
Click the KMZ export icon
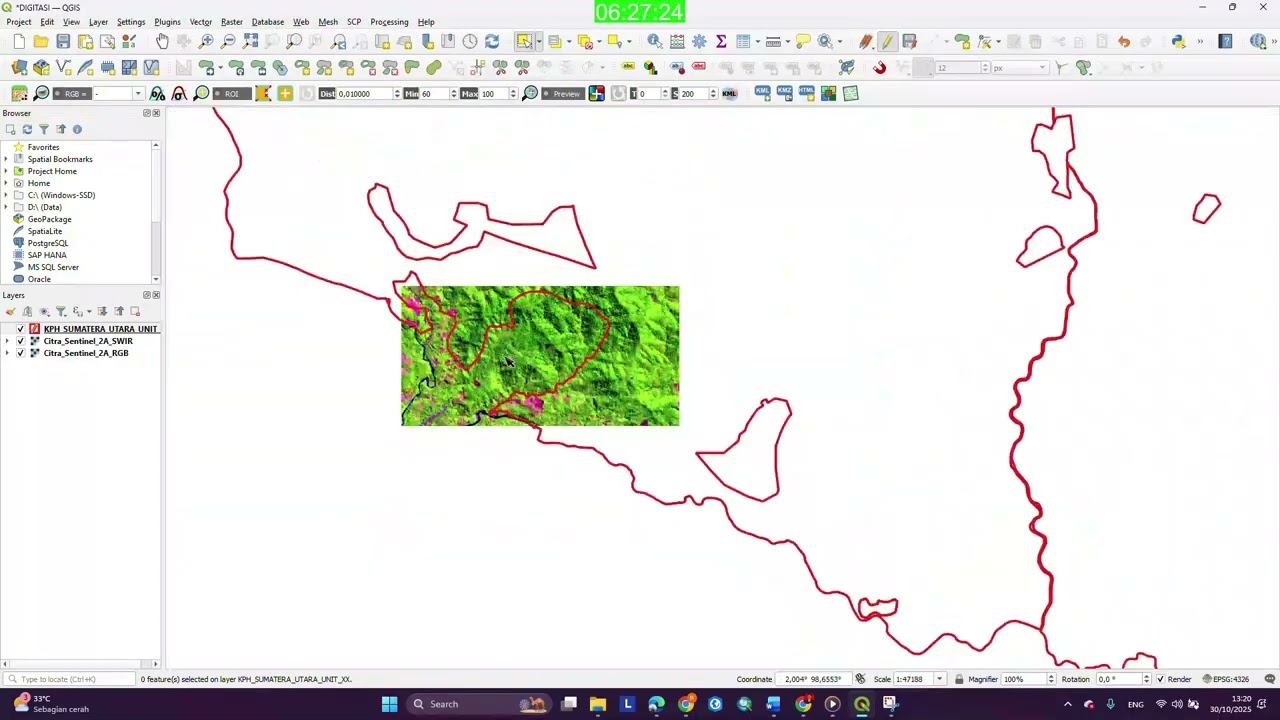click(x=784, y=93)
